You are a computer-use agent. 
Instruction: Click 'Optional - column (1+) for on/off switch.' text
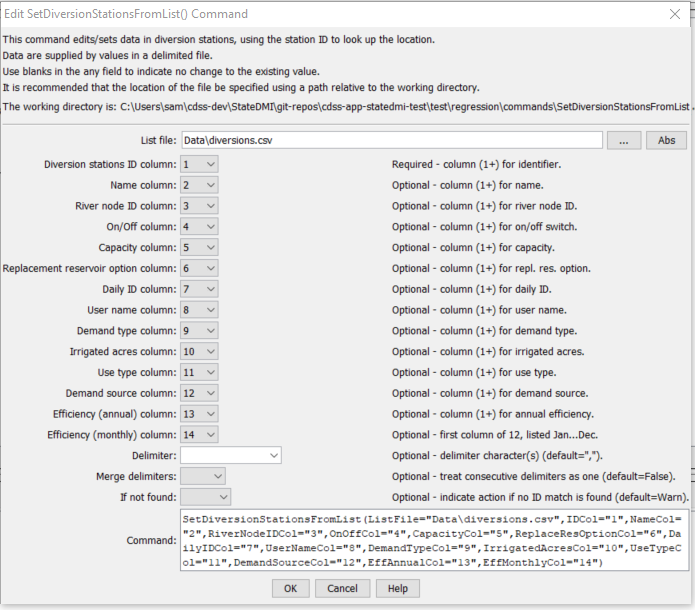tap(484, 227)
